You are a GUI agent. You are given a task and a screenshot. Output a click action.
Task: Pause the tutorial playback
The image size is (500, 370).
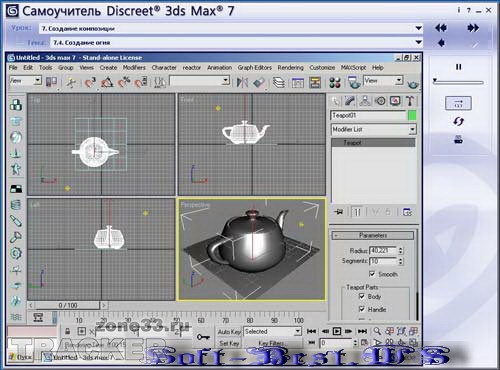[x=459, y=67]
